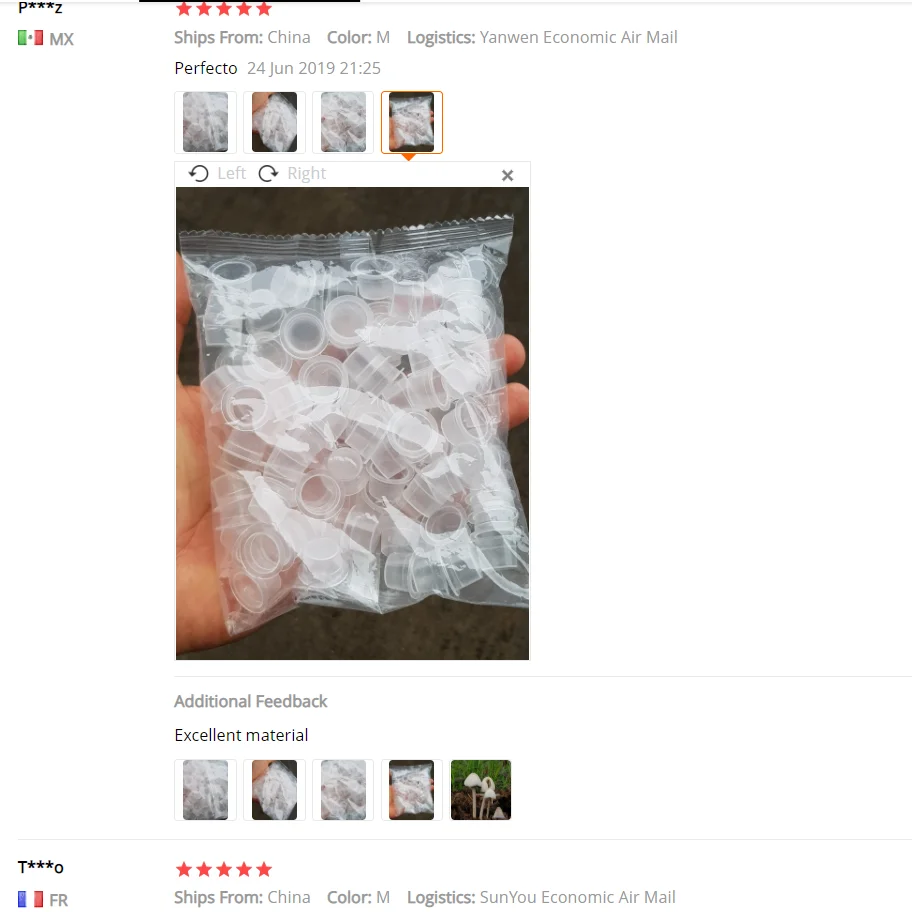The height and width of the screenshot is (912, 912).
Task: Open third thumbnail under Additional Feedback
Action: 343,790
